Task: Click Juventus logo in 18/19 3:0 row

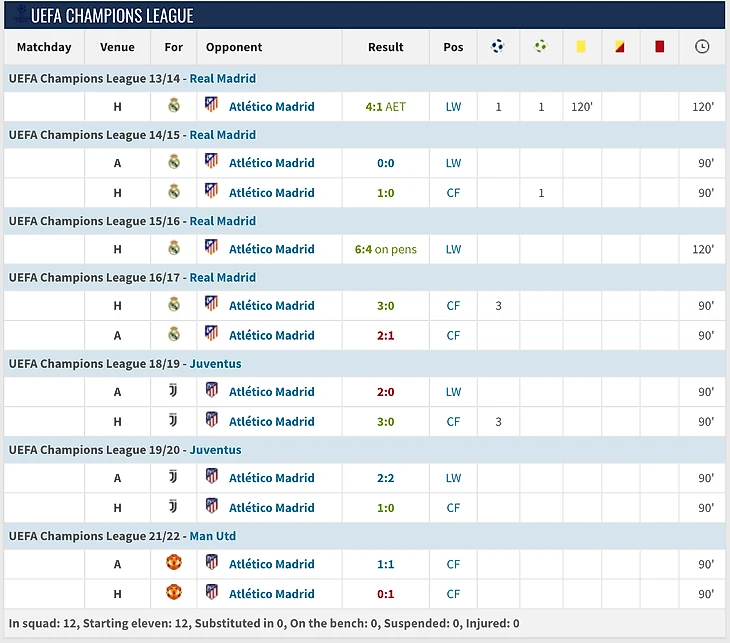Action: 173,420
